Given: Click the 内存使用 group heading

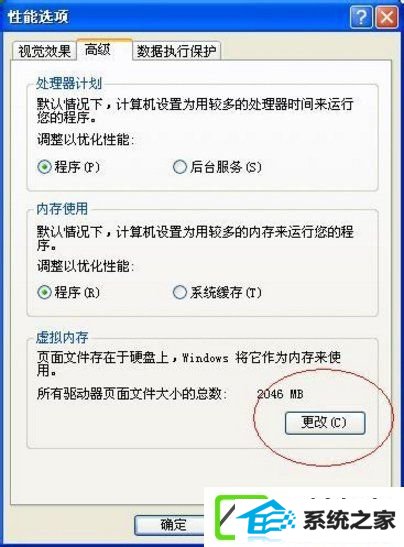Looking at the screenshot, I should [x=62, y=209].
